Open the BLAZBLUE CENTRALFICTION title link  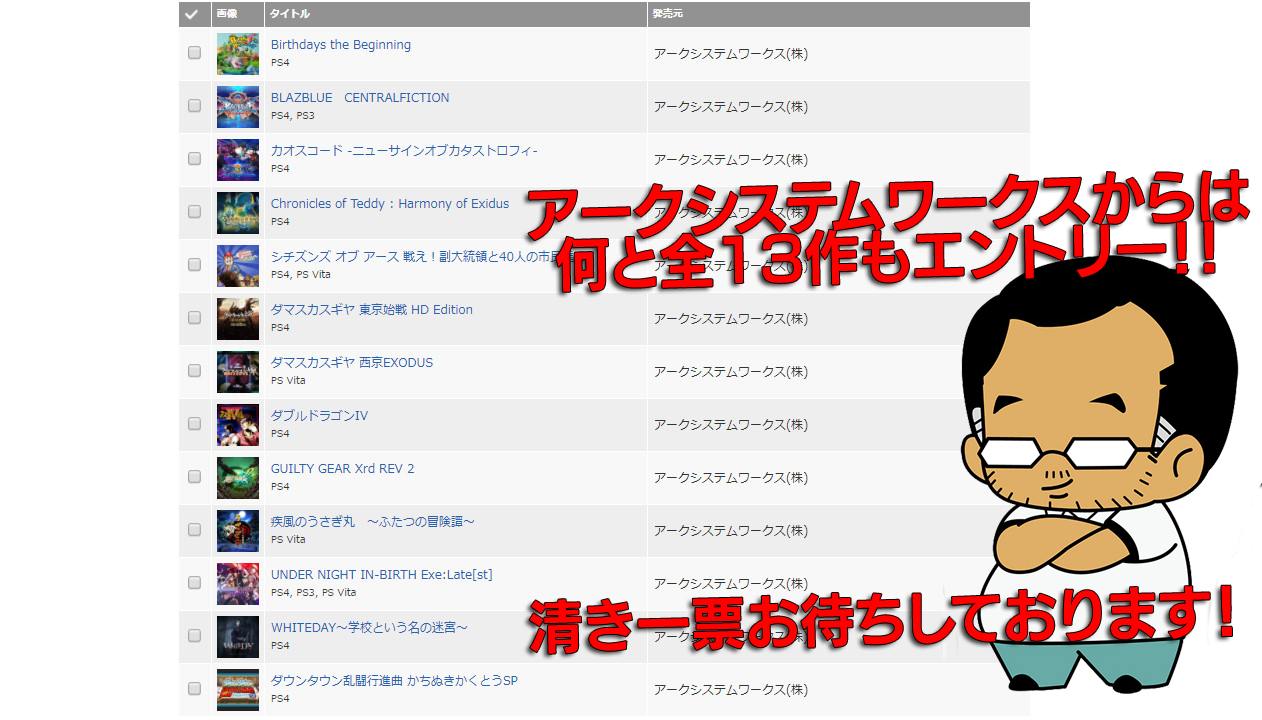360,98
